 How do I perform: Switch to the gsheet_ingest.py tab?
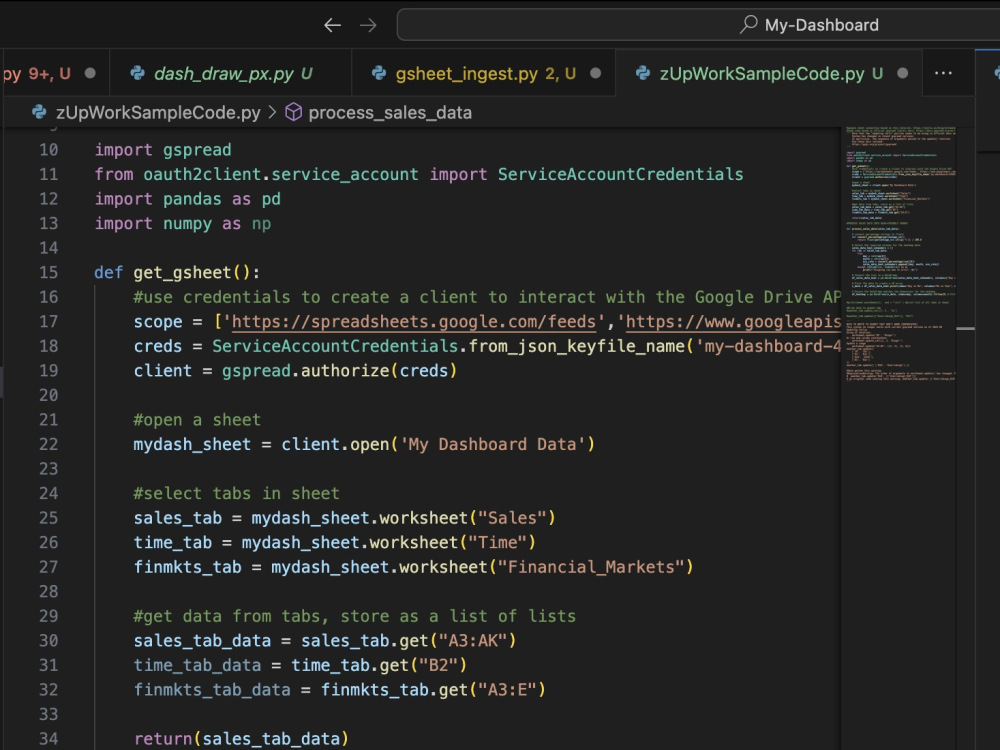click(x=485, y=74)
